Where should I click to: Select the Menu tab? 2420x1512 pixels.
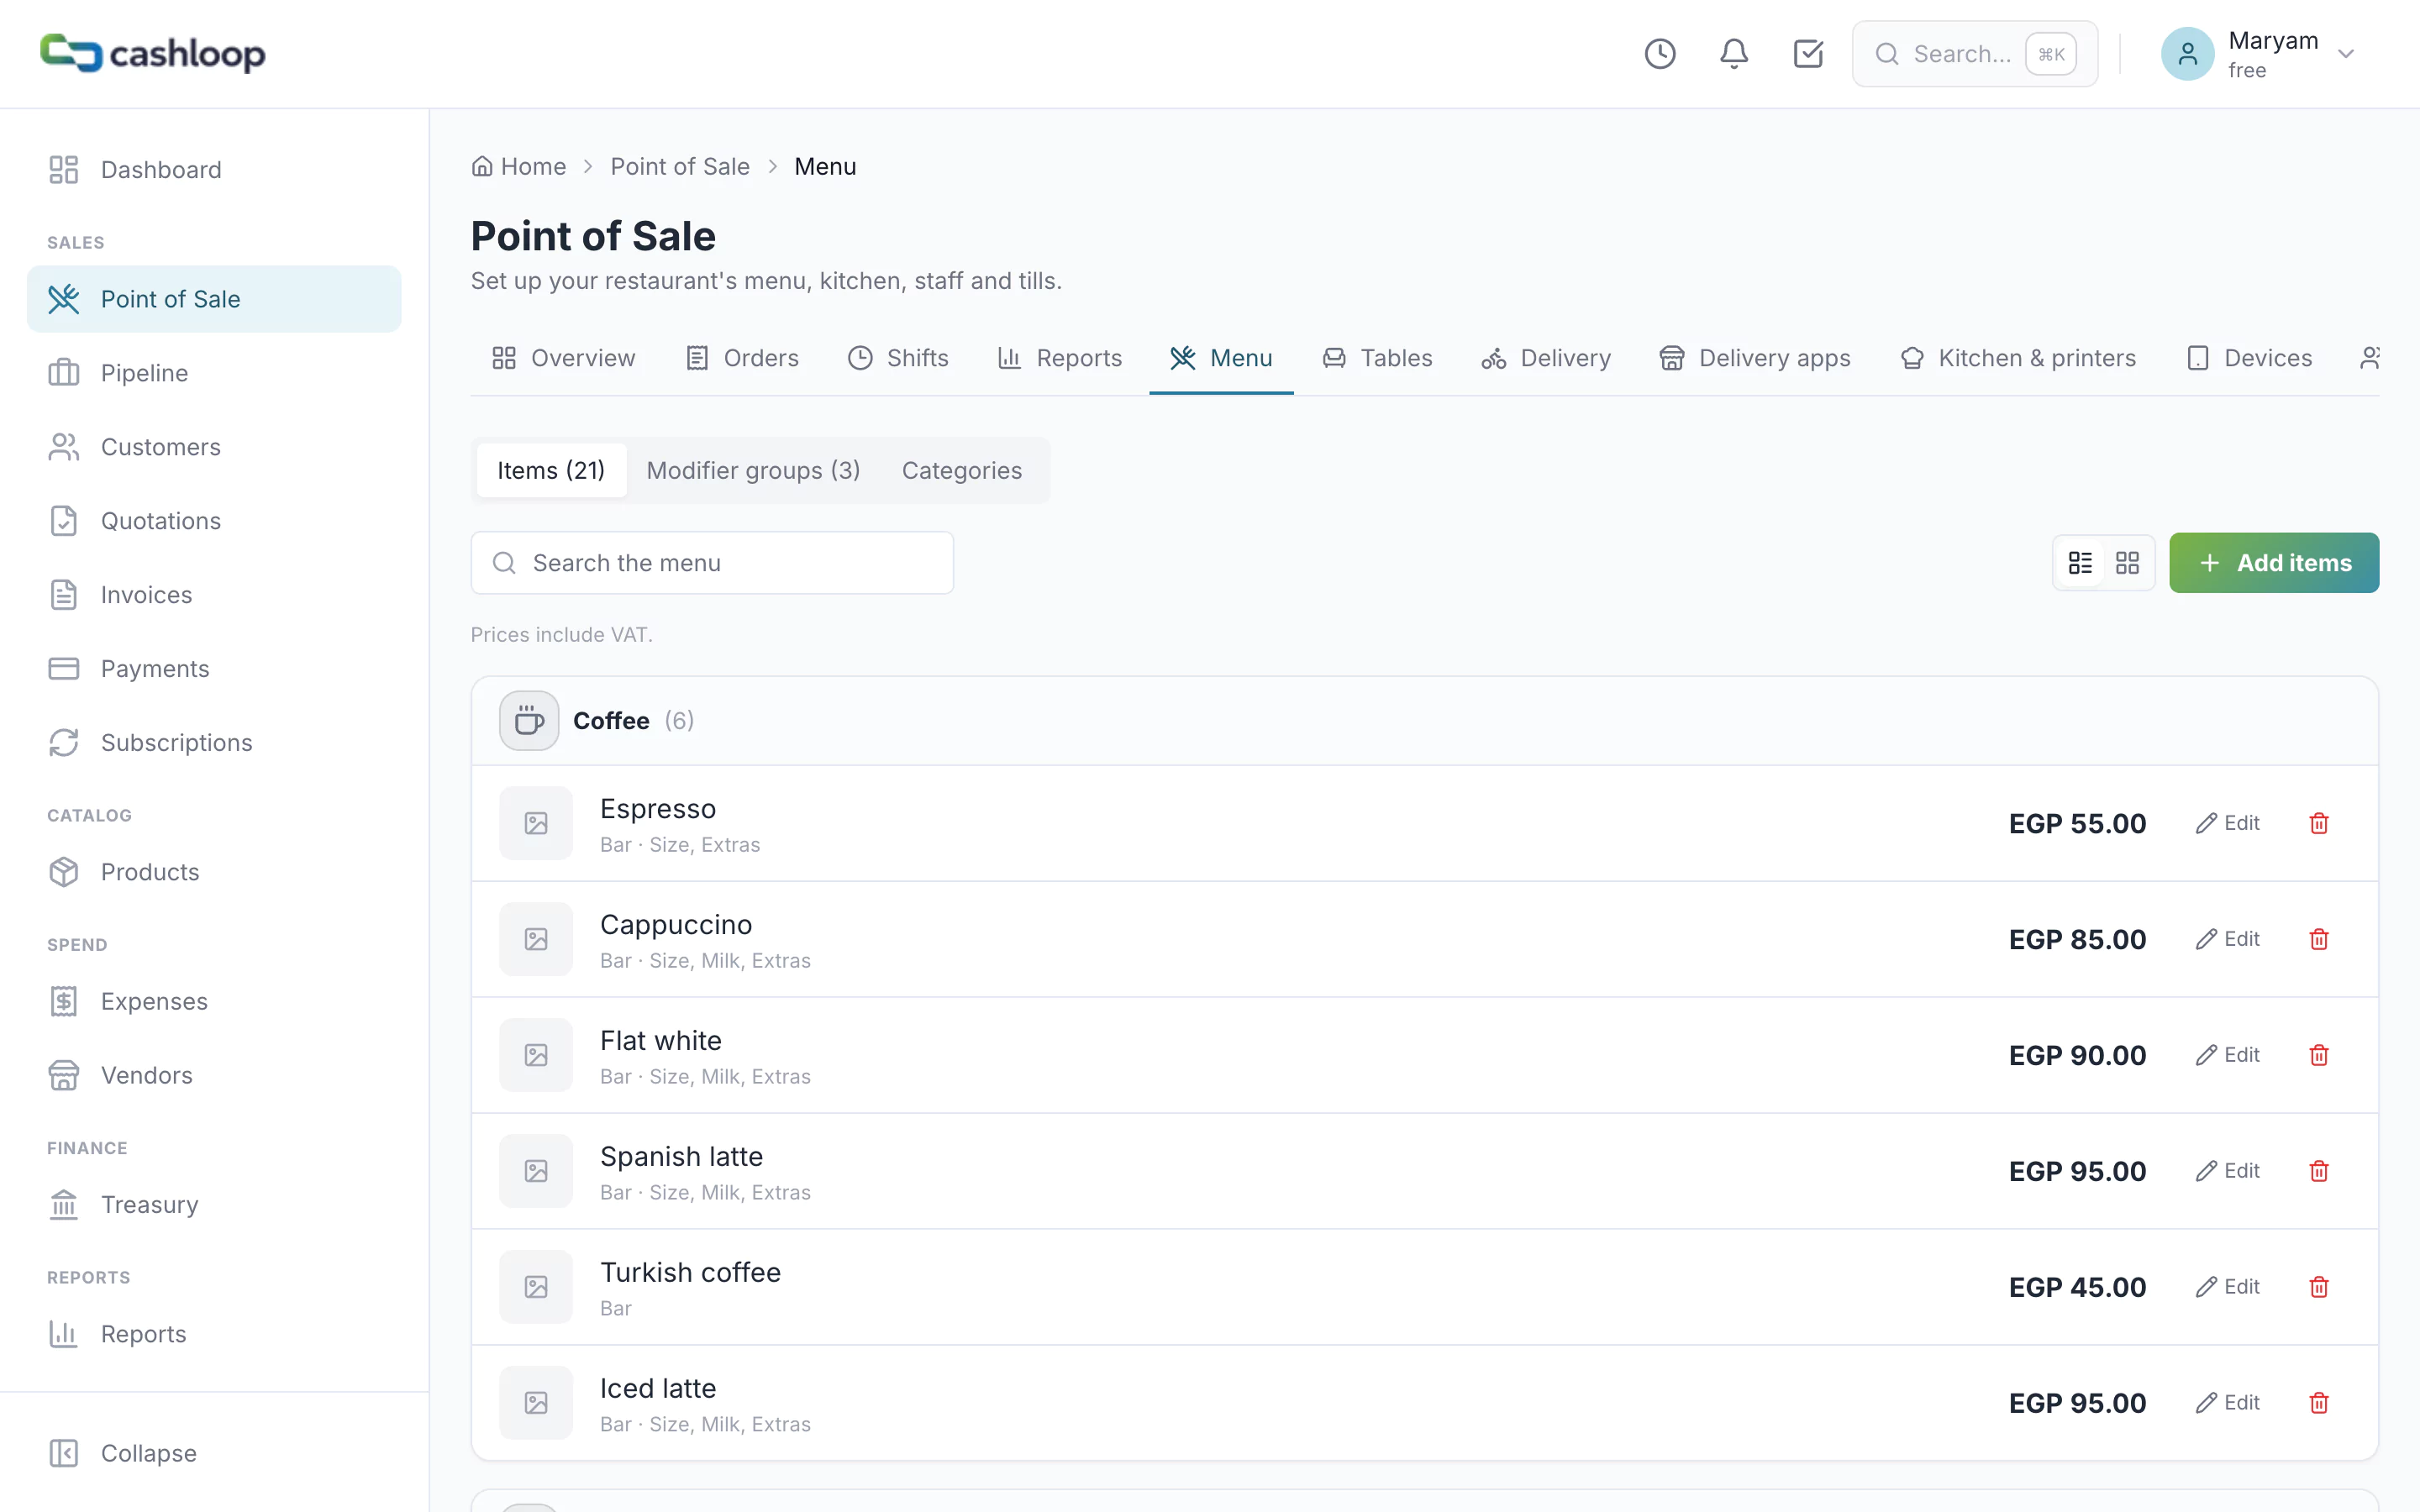point(1221,358)
